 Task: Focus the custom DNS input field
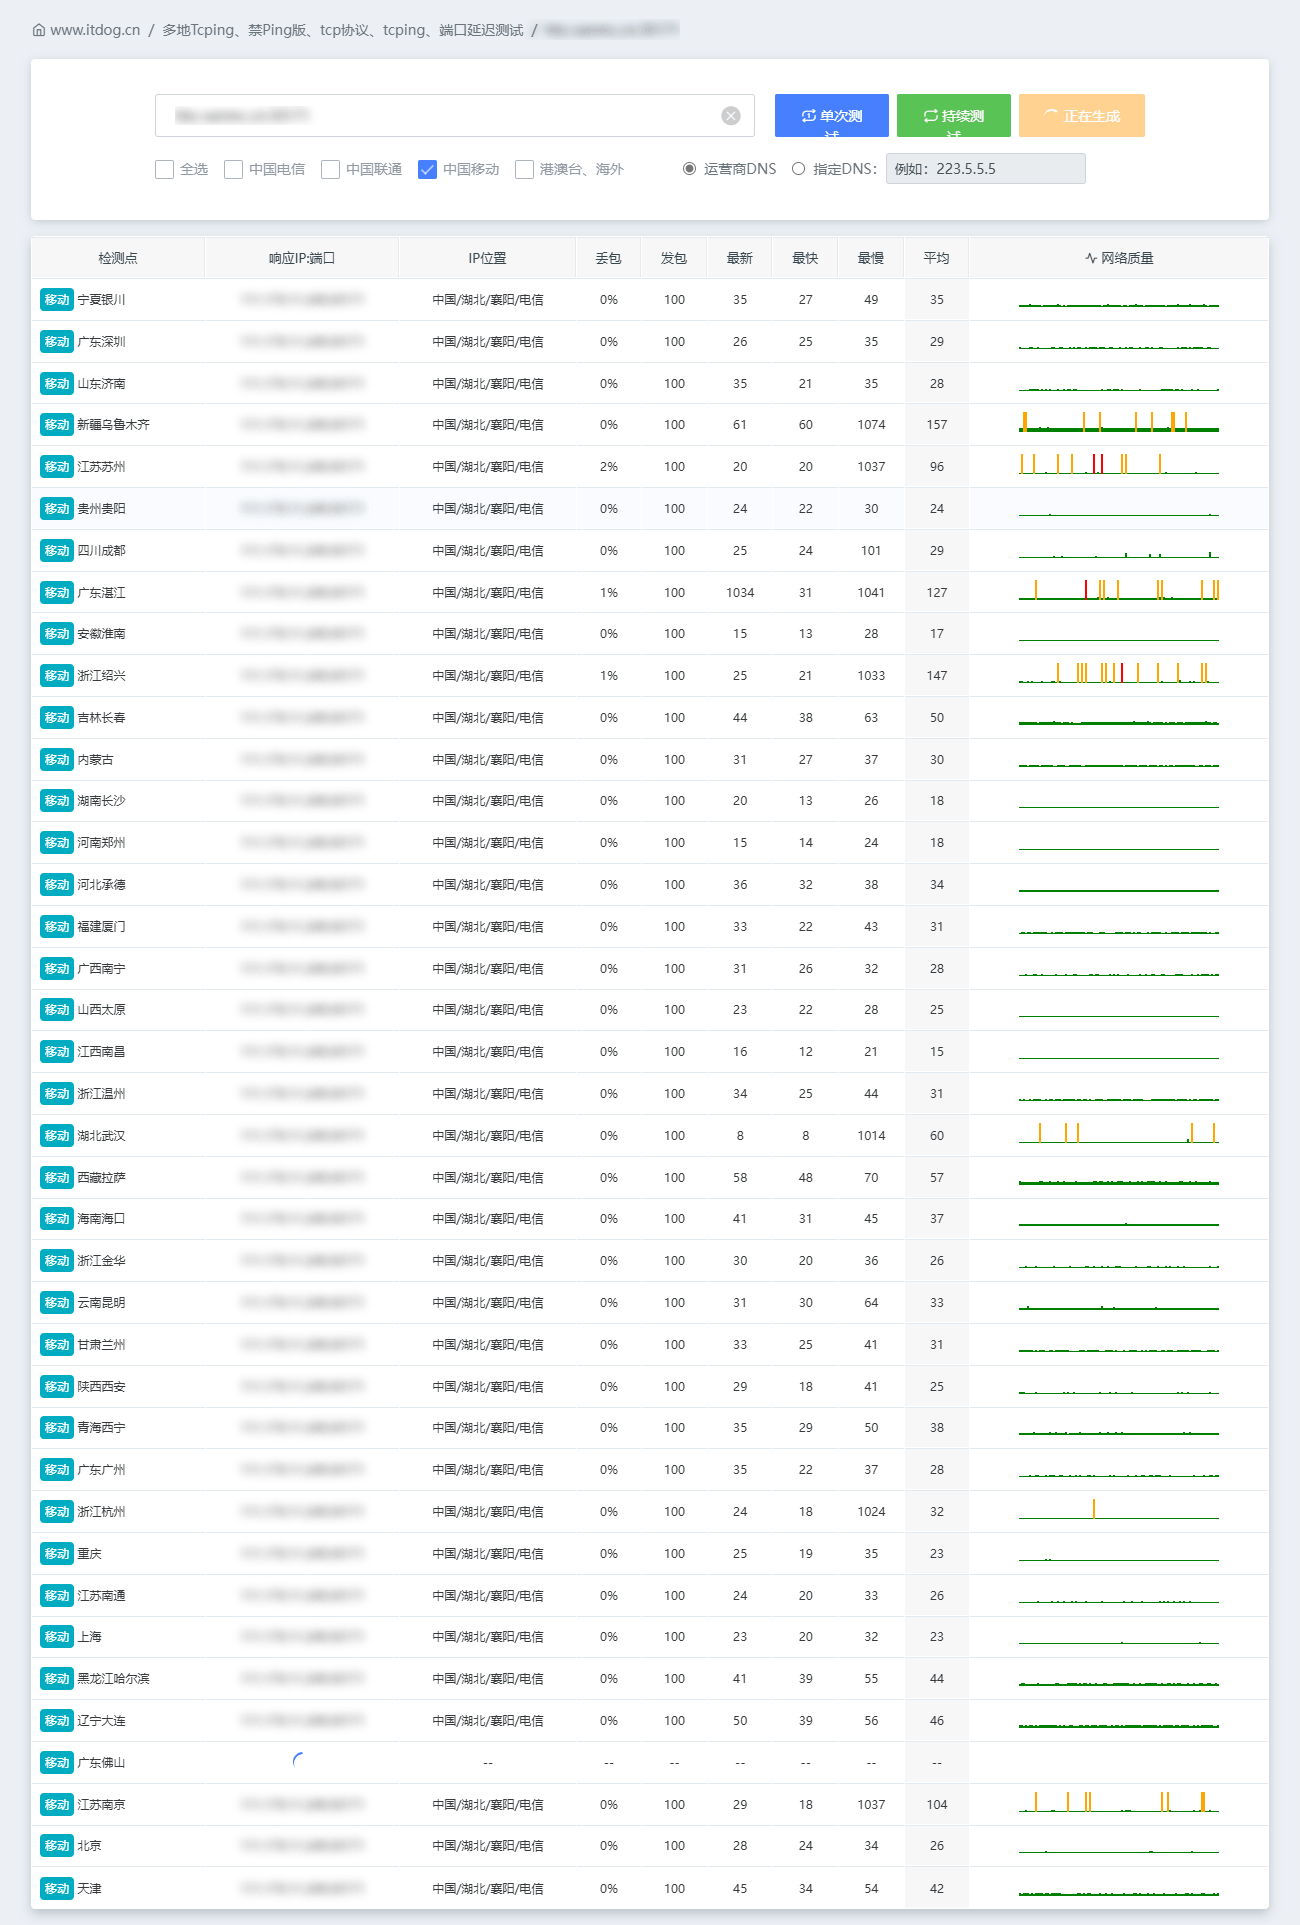[986, 169]
